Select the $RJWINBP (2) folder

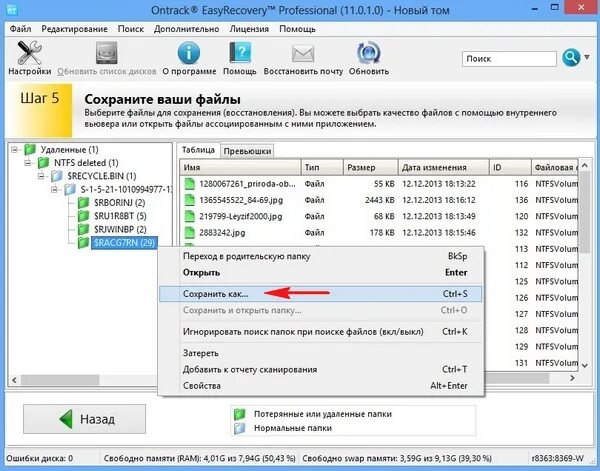(x=120, y=230)
